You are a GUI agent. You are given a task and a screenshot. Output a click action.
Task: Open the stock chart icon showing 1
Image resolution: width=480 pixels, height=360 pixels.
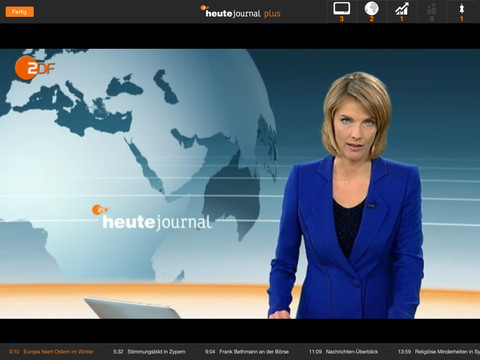coord(402,12)
